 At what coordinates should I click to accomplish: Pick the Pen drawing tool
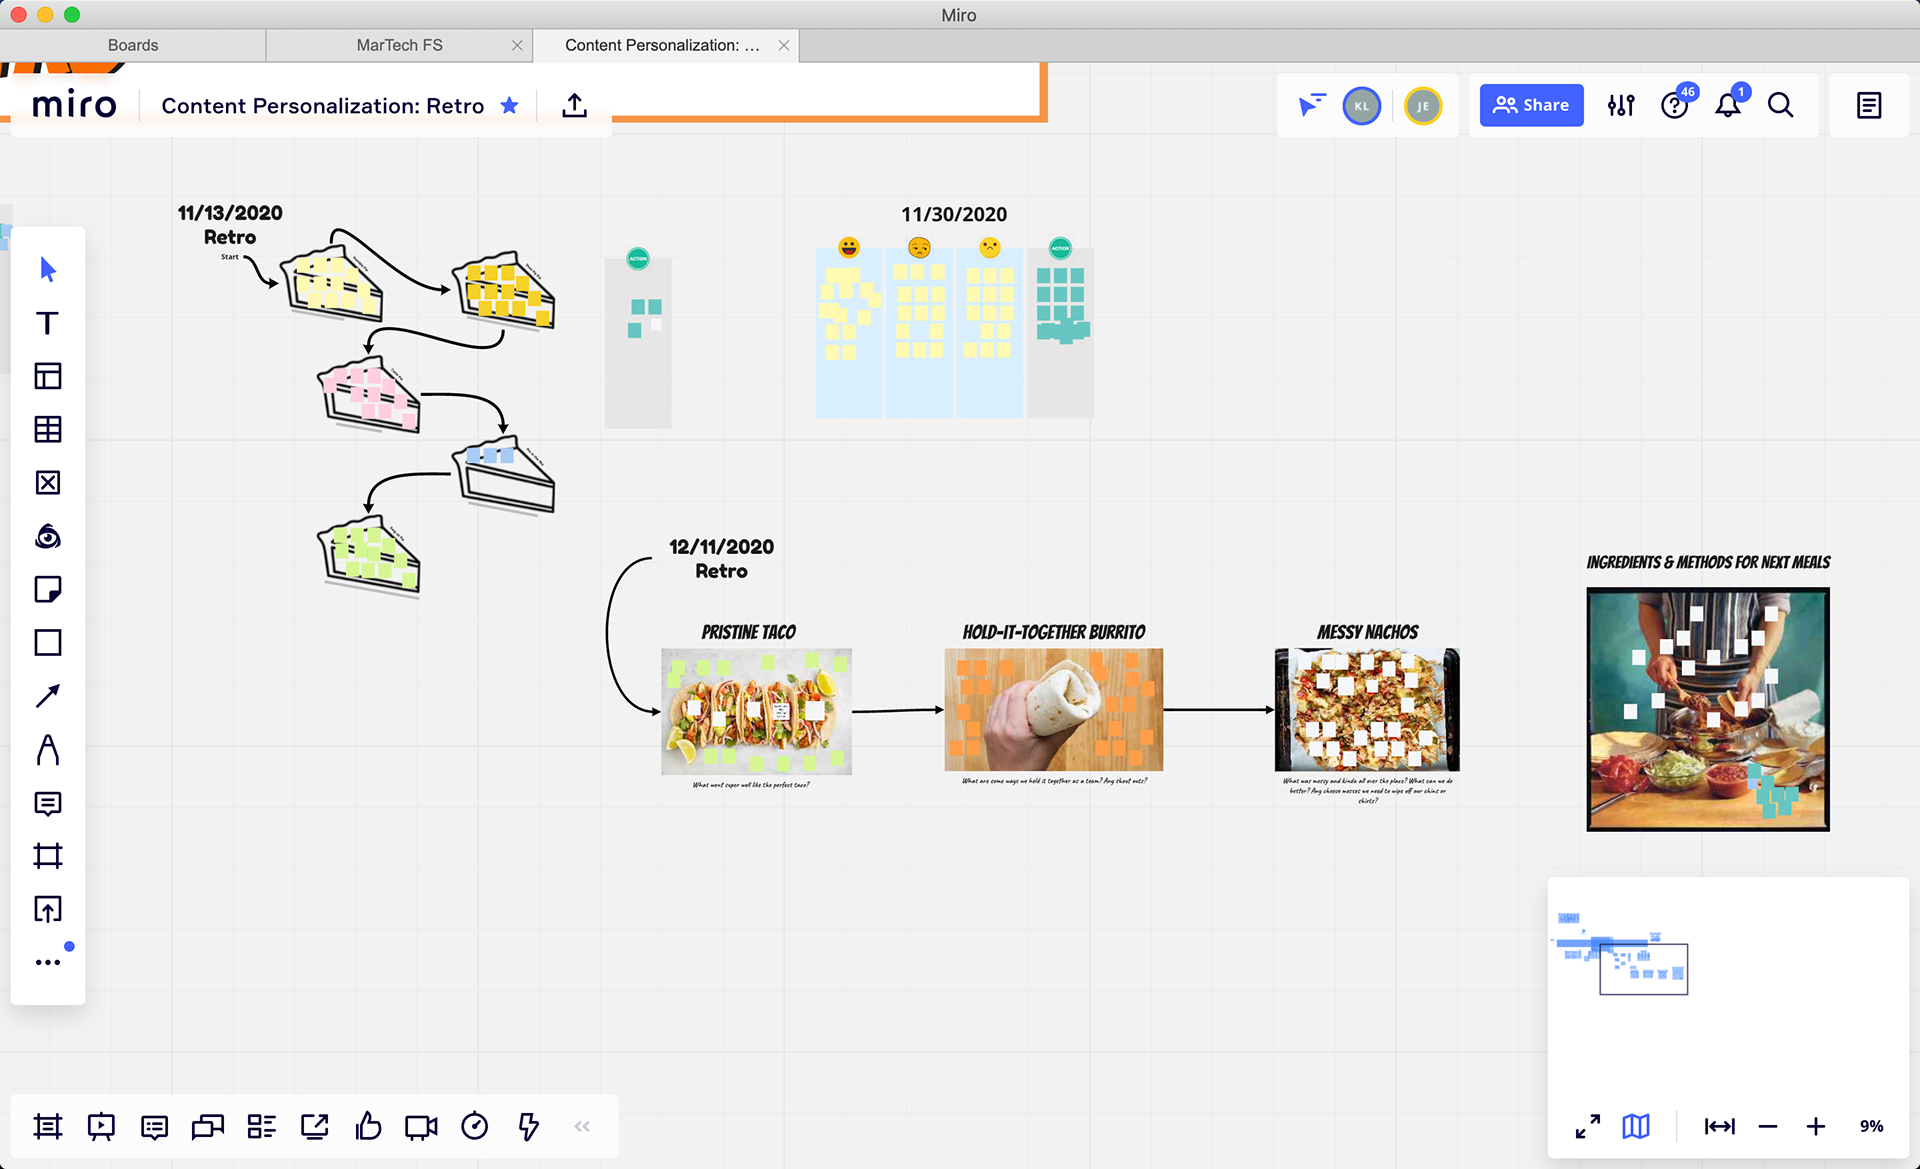[x=47, y=749]
